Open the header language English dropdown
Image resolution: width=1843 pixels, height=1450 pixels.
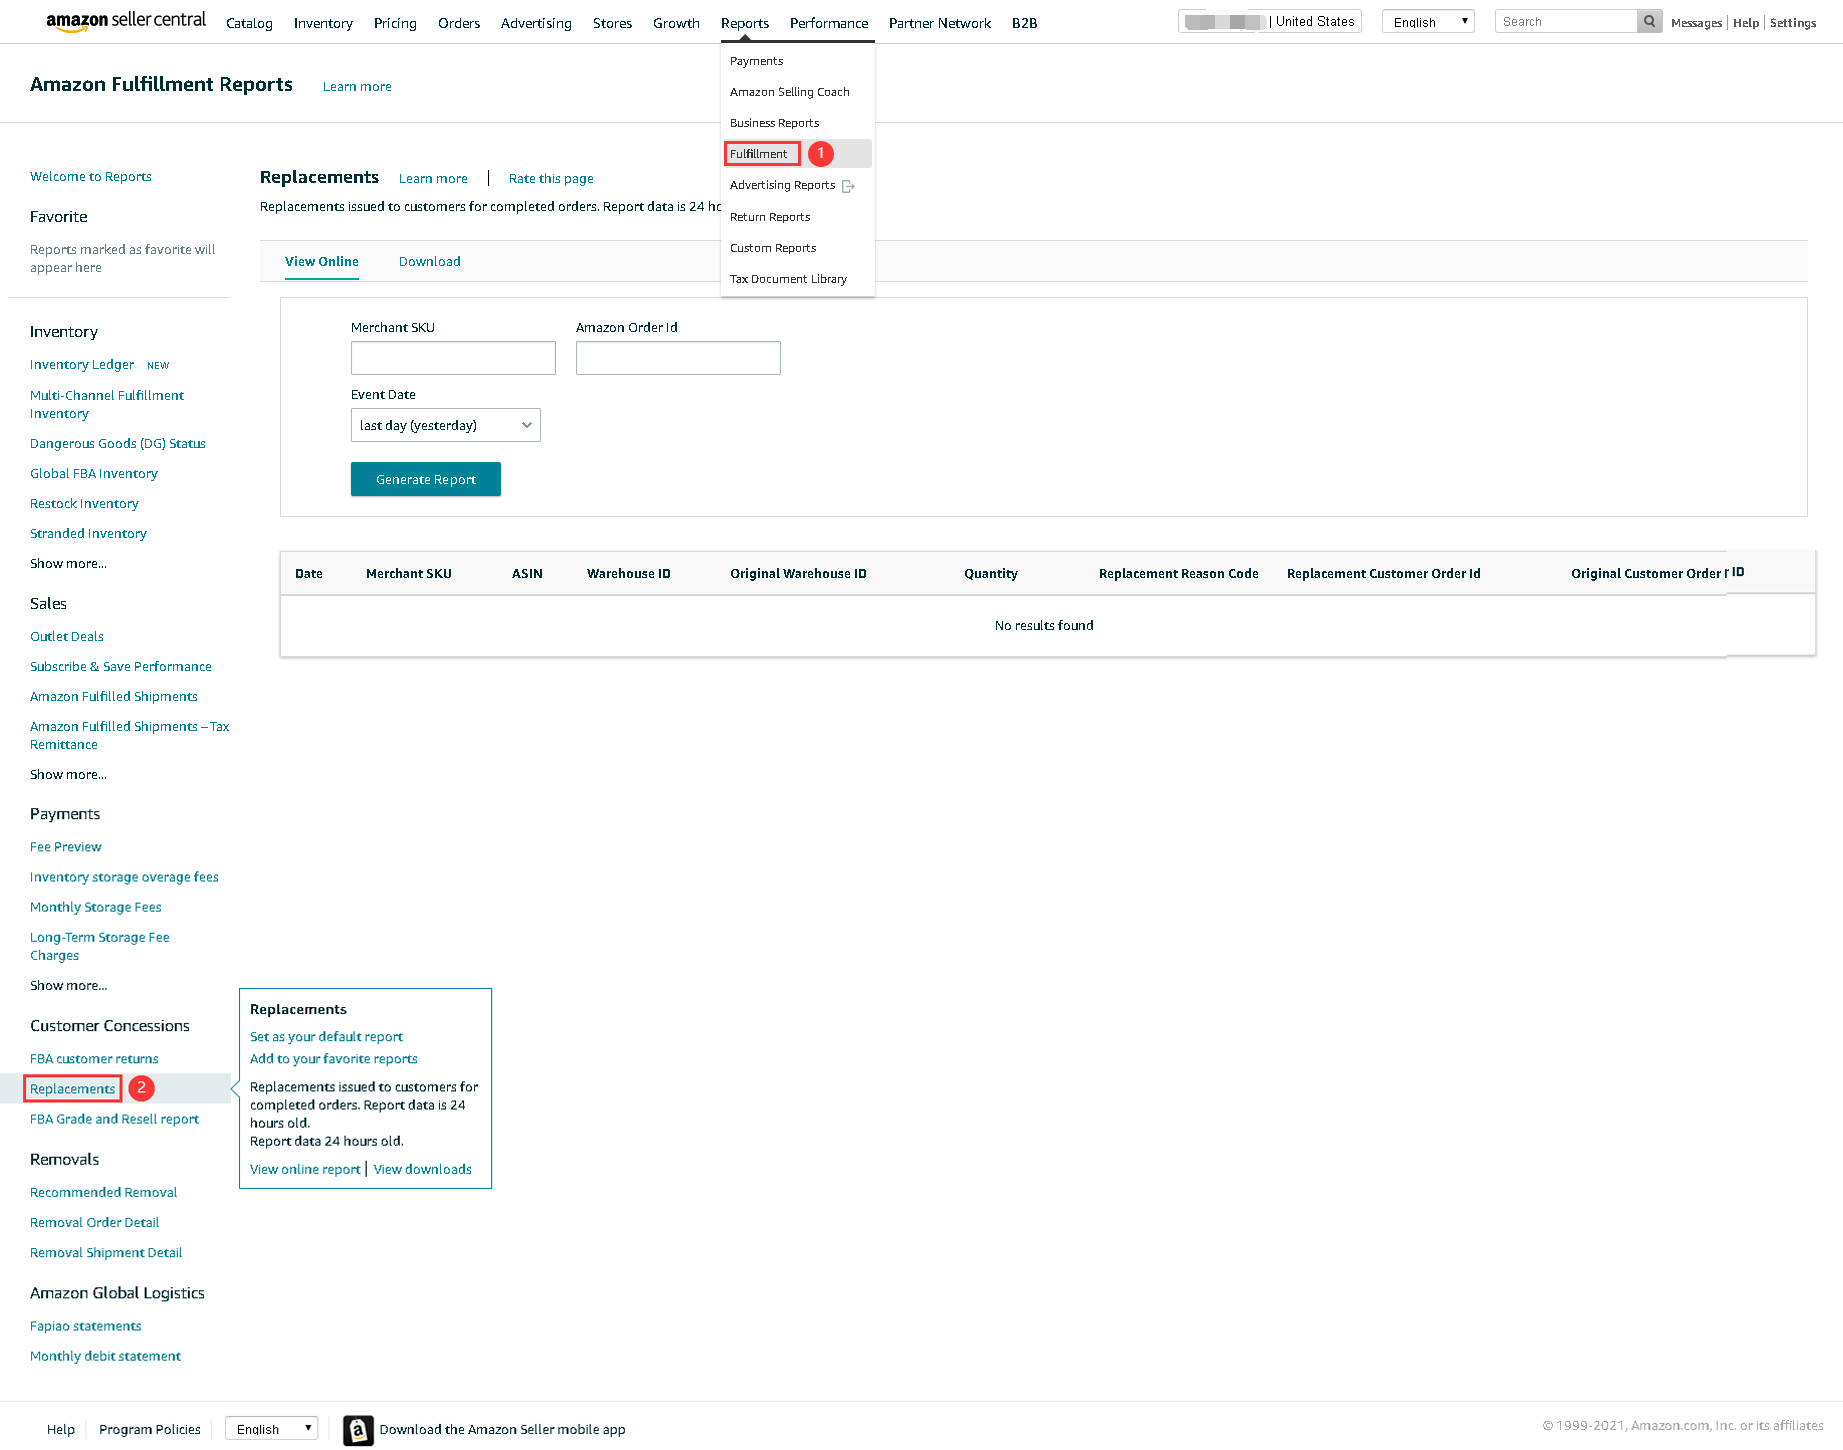[x=1428, y=21]
